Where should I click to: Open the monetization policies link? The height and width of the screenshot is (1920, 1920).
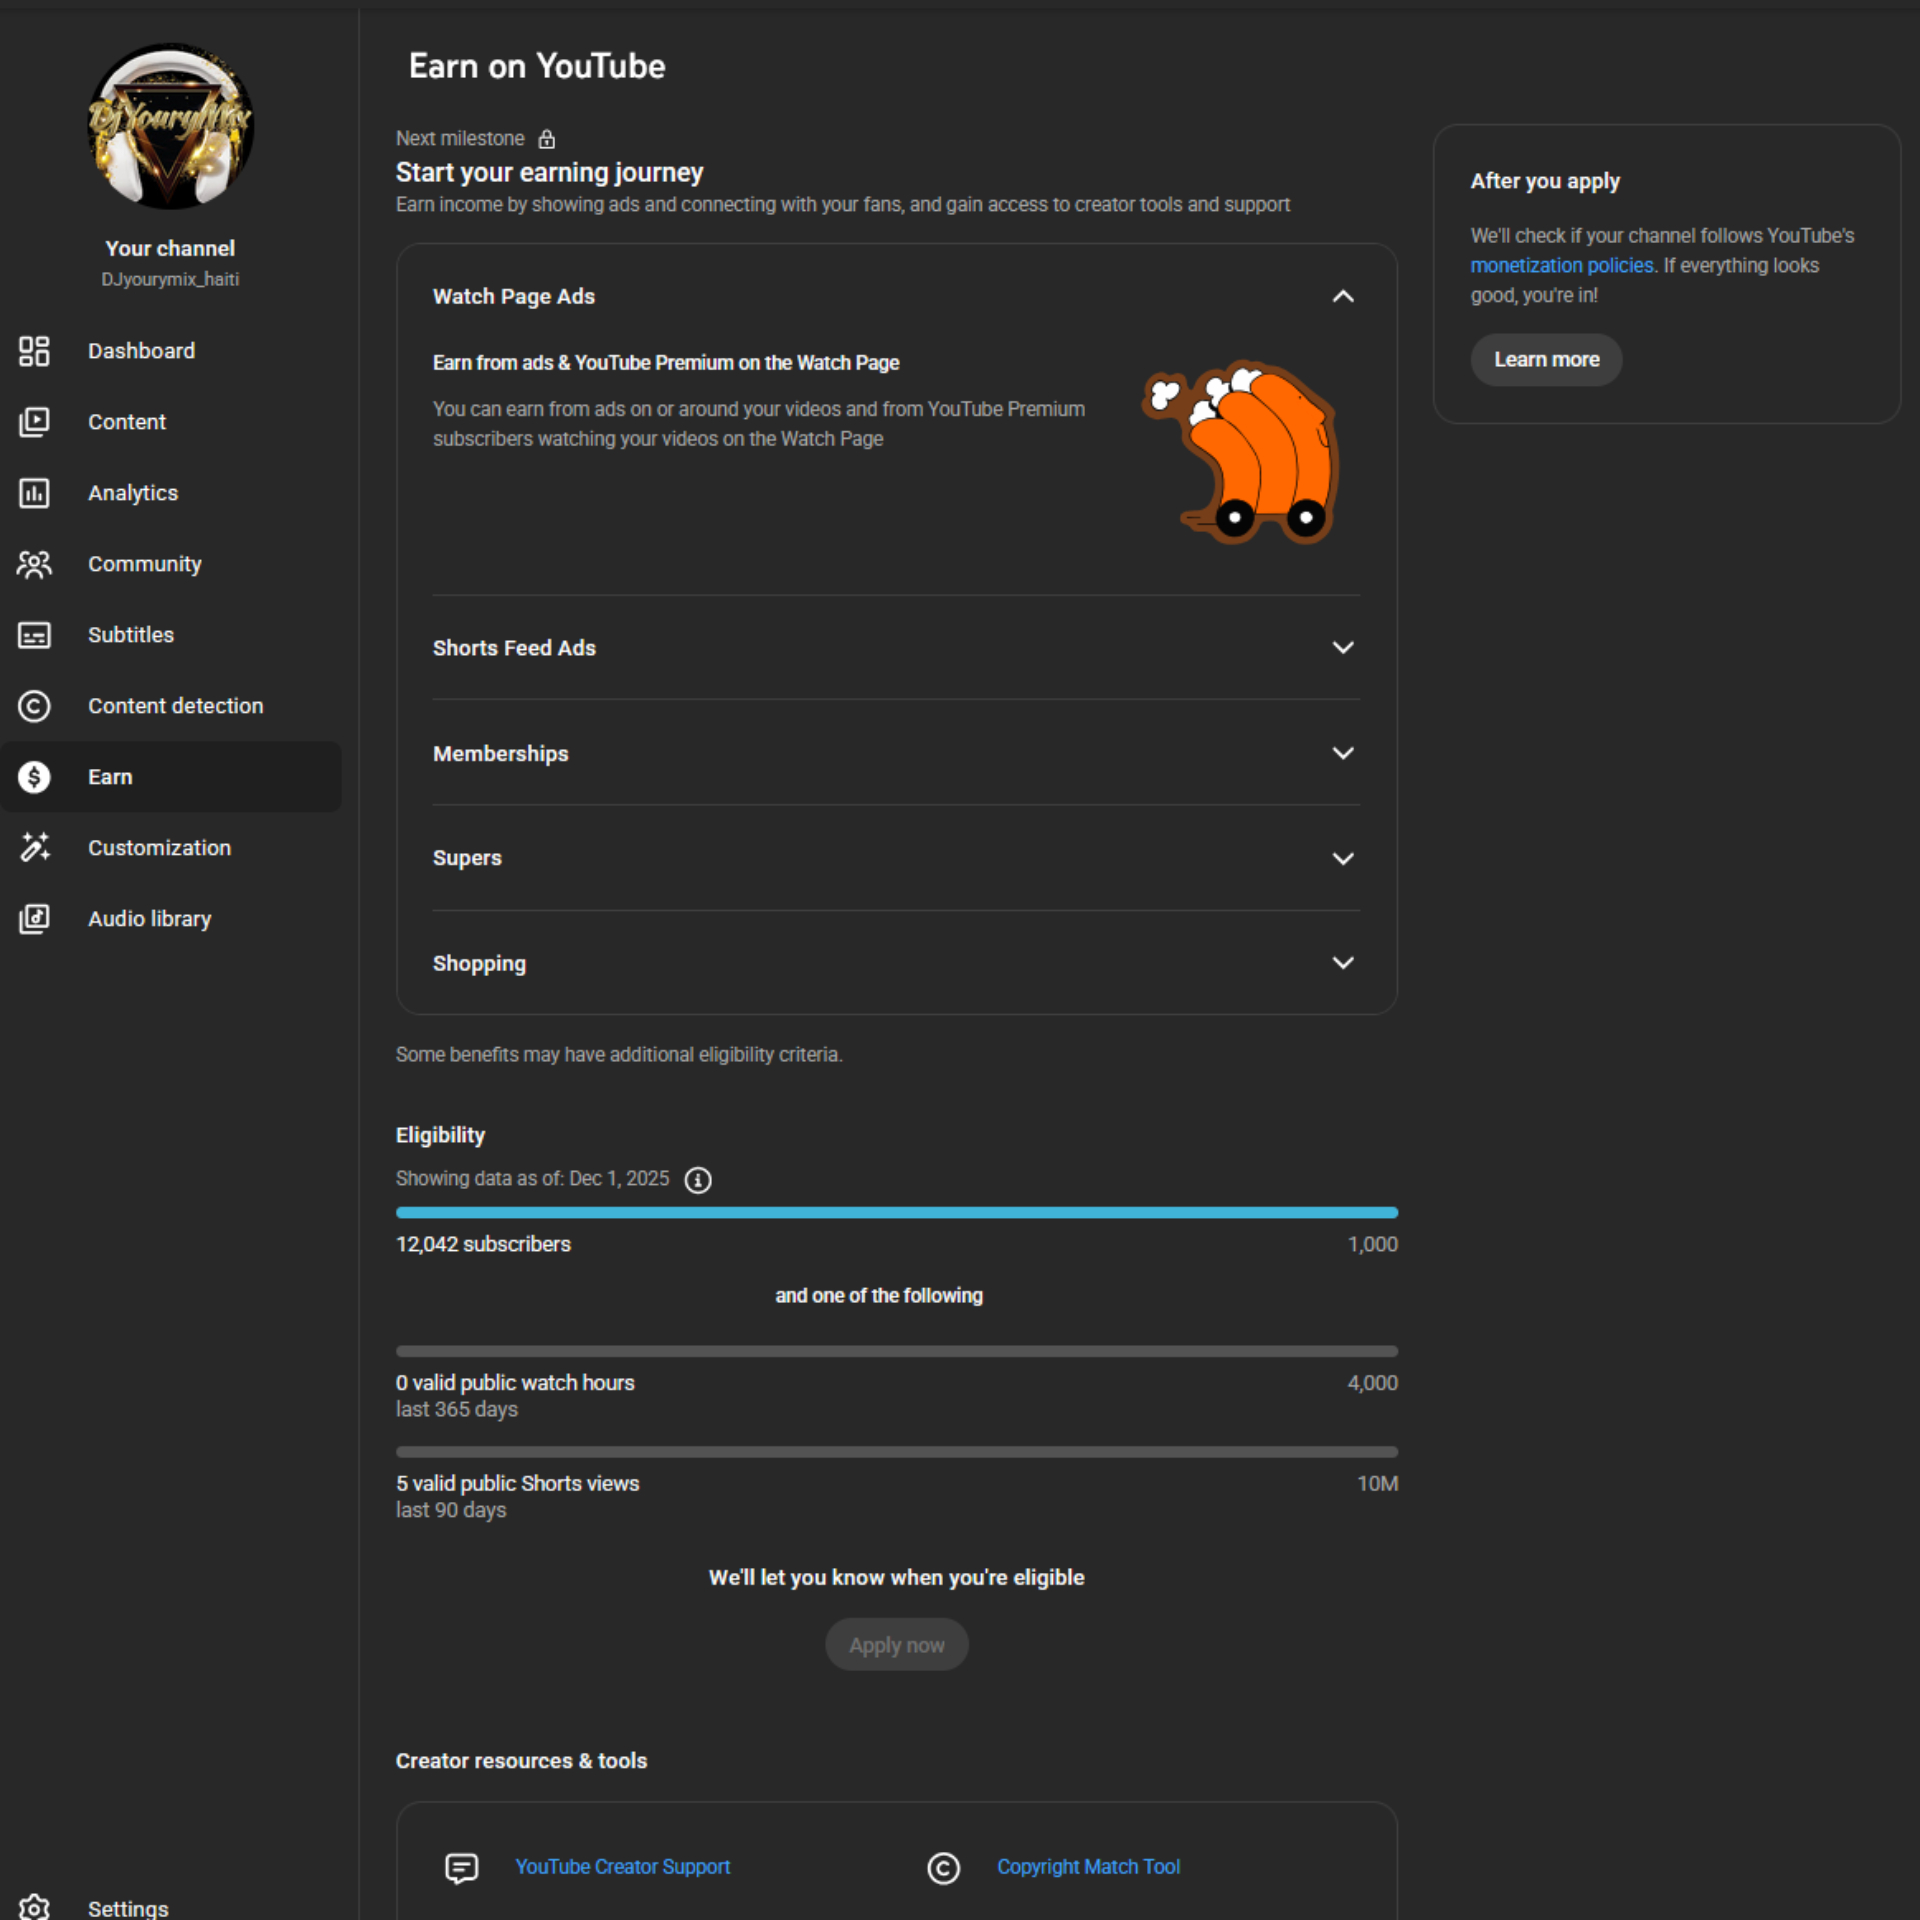pos(1561,266)
